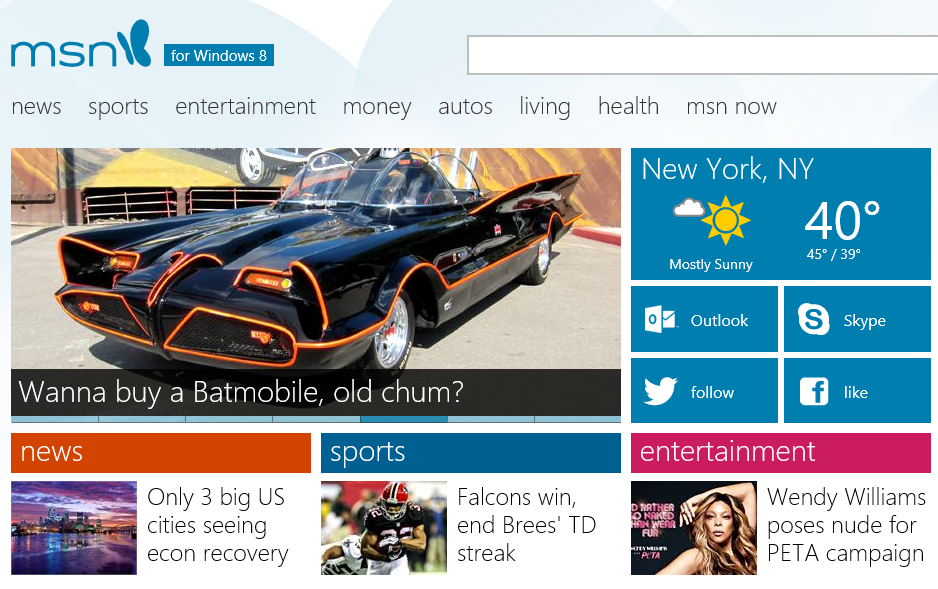The image size is (938, 589).
Task: Go to the entertainment navigation item
Action: coord(245,107)
